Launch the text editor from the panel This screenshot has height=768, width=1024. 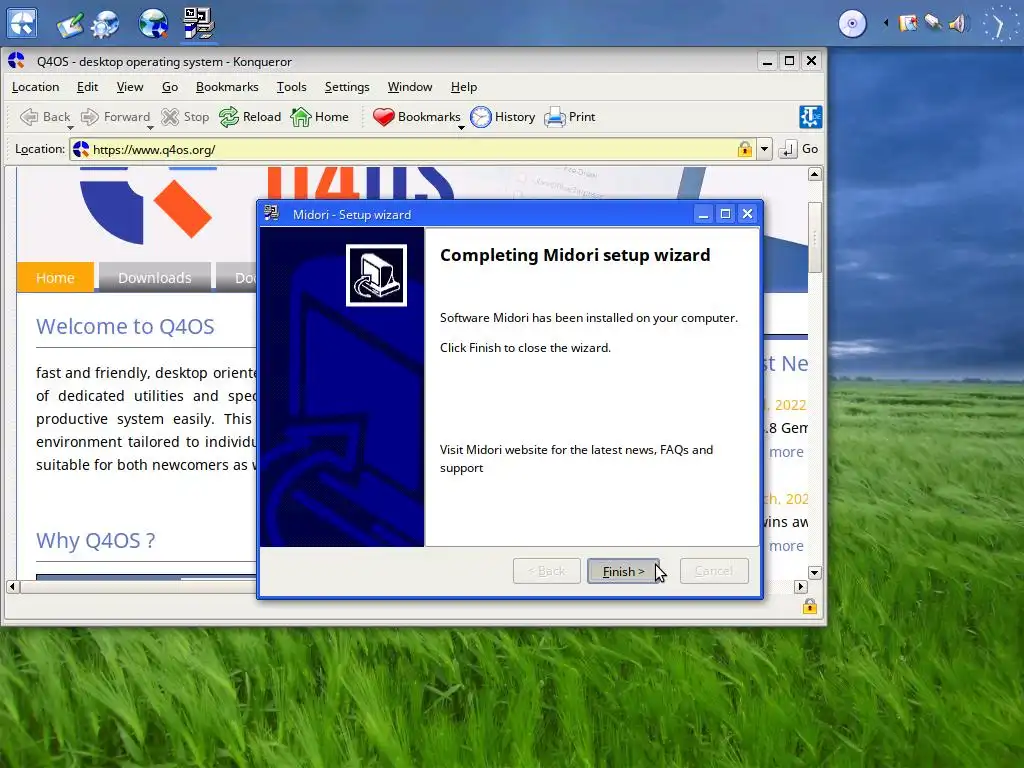click(x=70, y=24)
